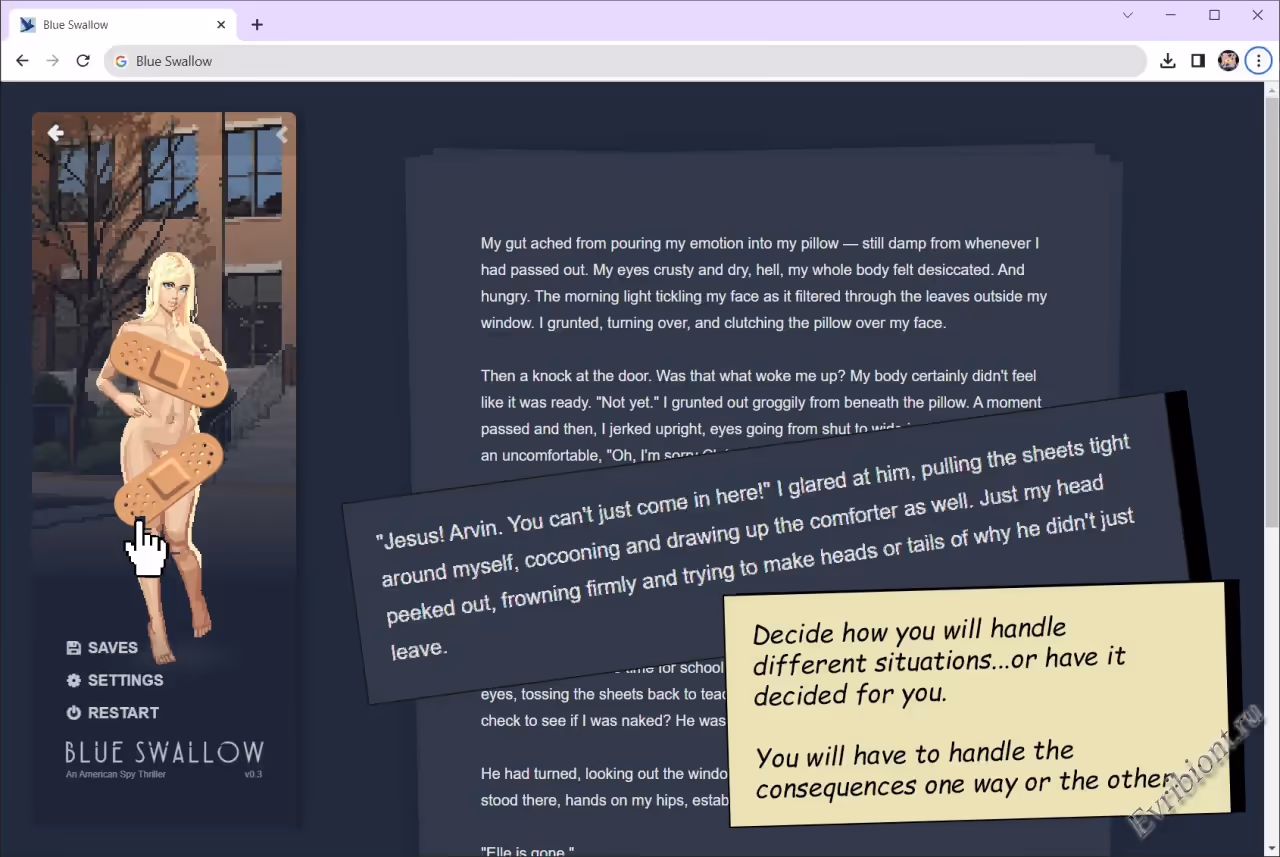This screenshot has width=1280, height=857.
Task: Open the browser Downloads icon
Action: point(1167,61)
